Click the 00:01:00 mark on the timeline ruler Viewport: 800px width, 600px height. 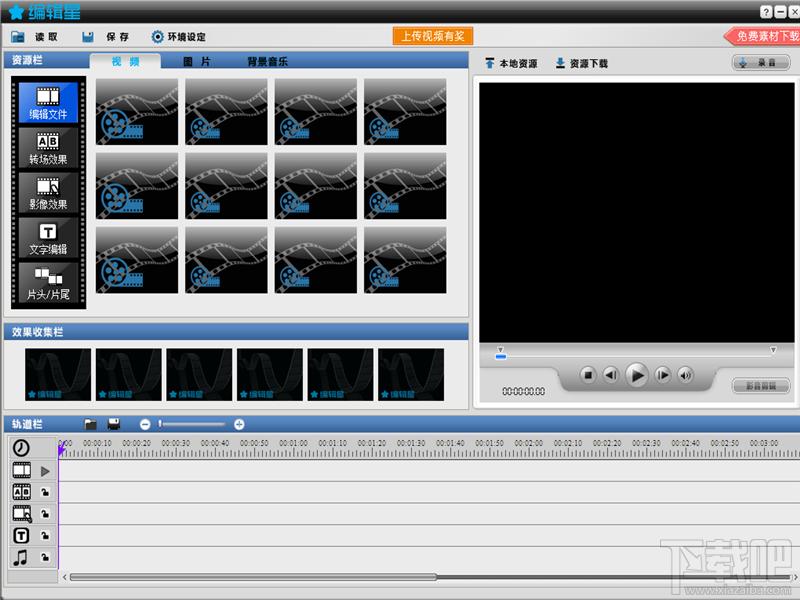pyautogui.click(x=293, y=443)
